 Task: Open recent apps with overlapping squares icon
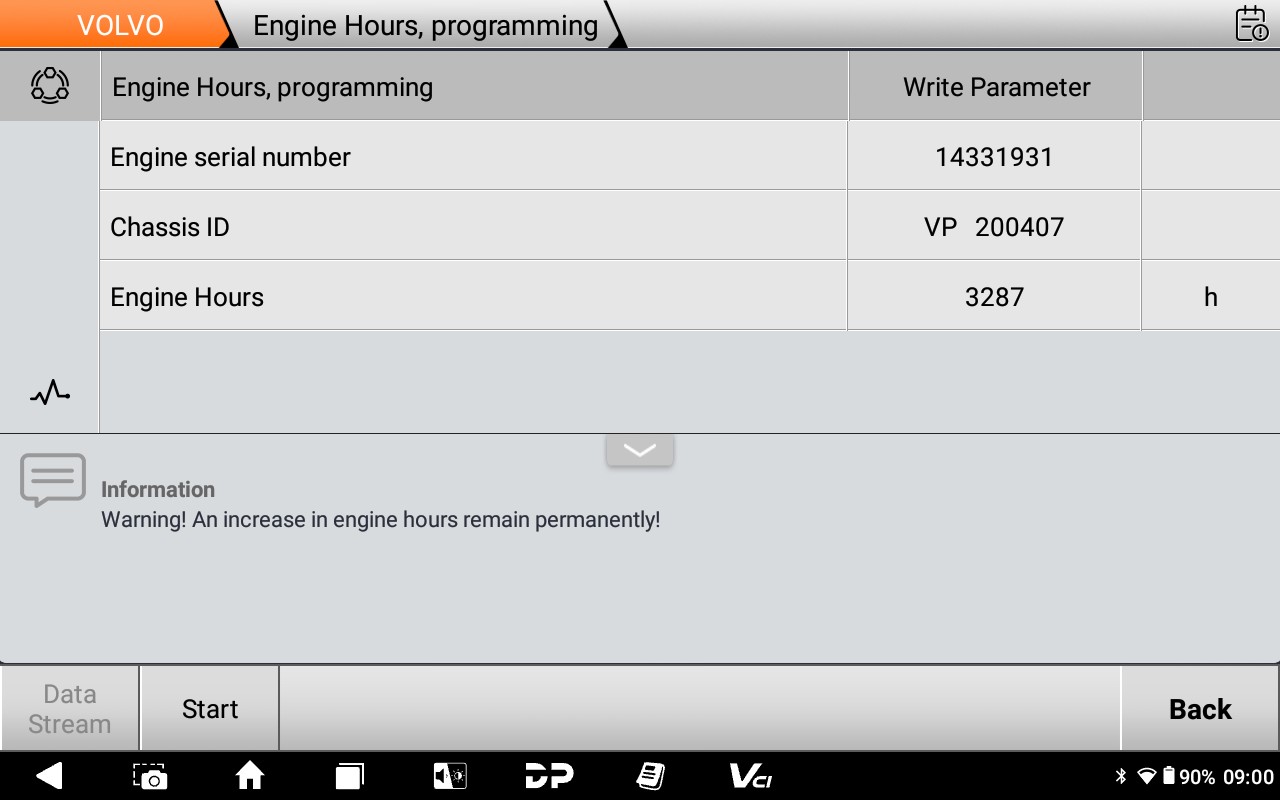[x=349, y=776]
